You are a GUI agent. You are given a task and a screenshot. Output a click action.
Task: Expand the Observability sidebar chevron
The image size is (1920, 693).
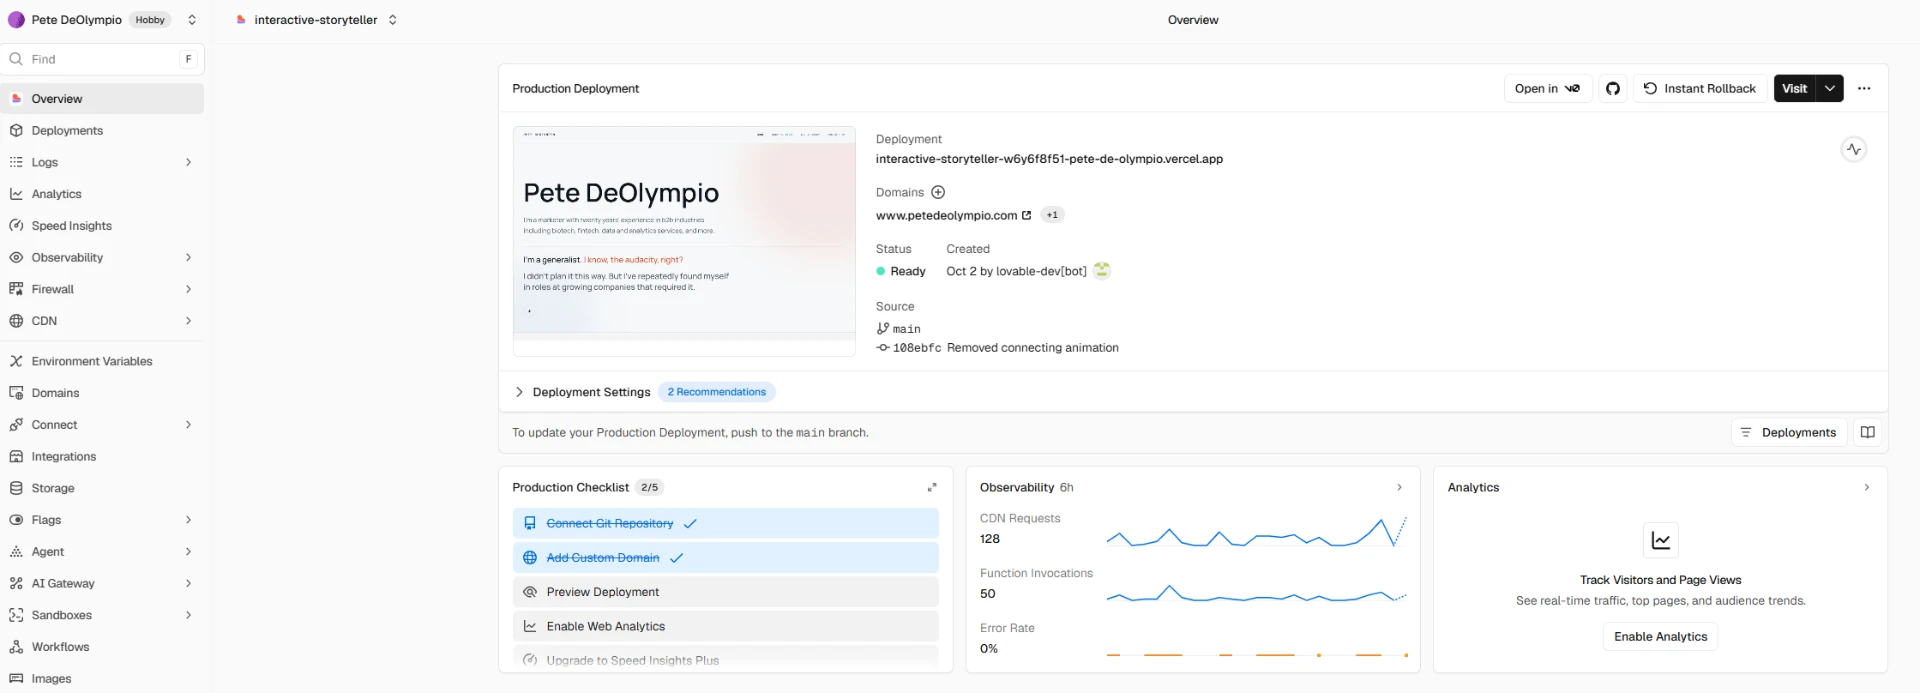click(188, 257)
